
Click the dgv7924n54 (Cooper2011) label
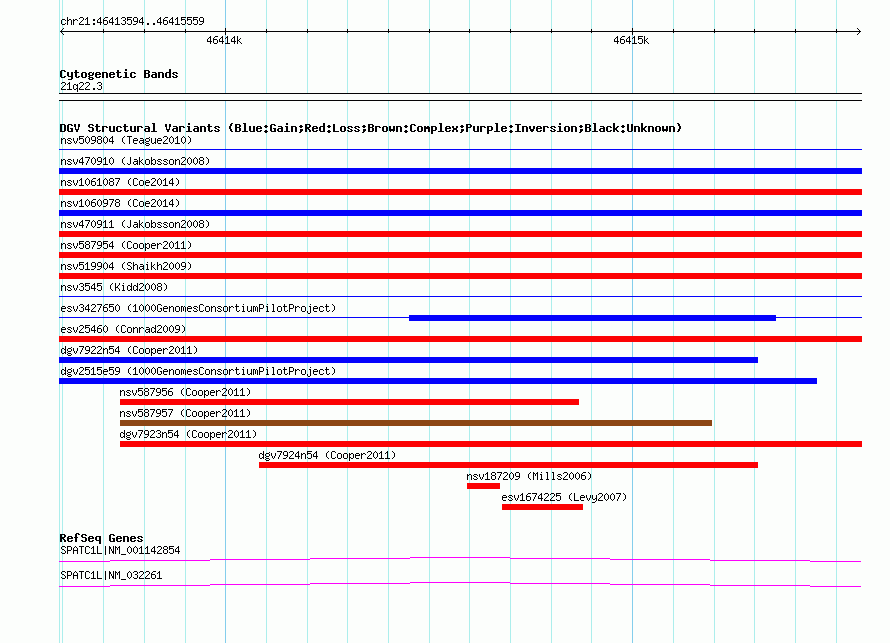(327, 455)
